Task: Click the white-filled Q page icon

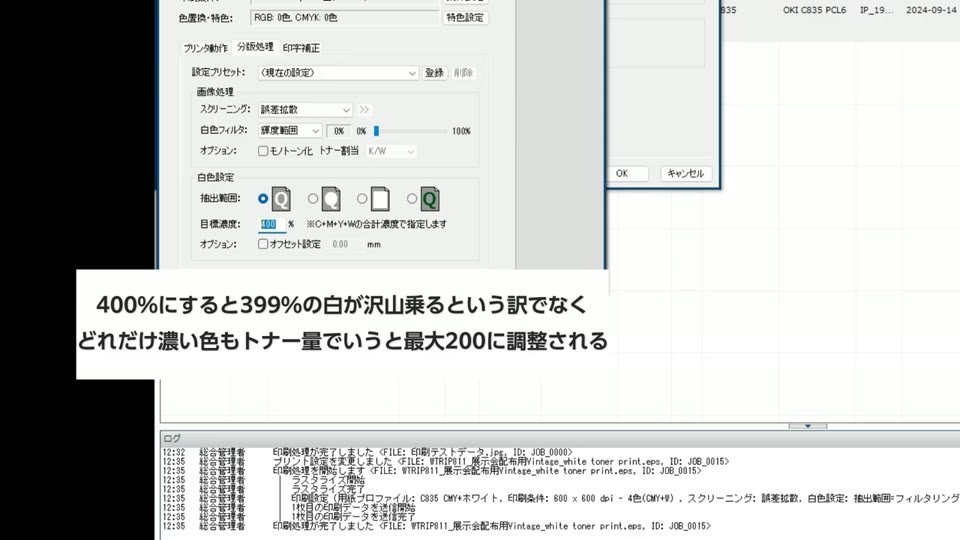Action: (x=331, y=198)
